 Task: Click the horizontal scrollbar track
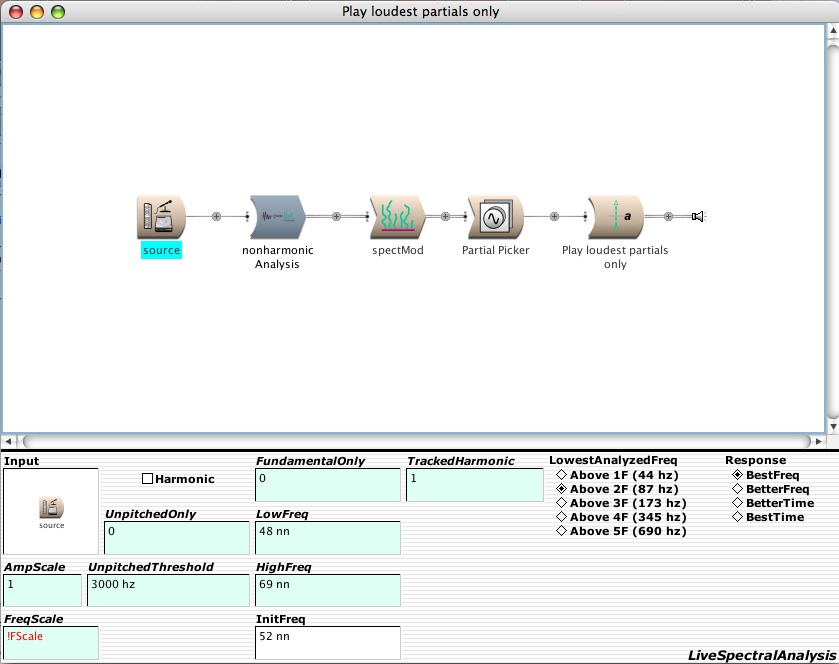pyautogui.click(x=416, y=441)
